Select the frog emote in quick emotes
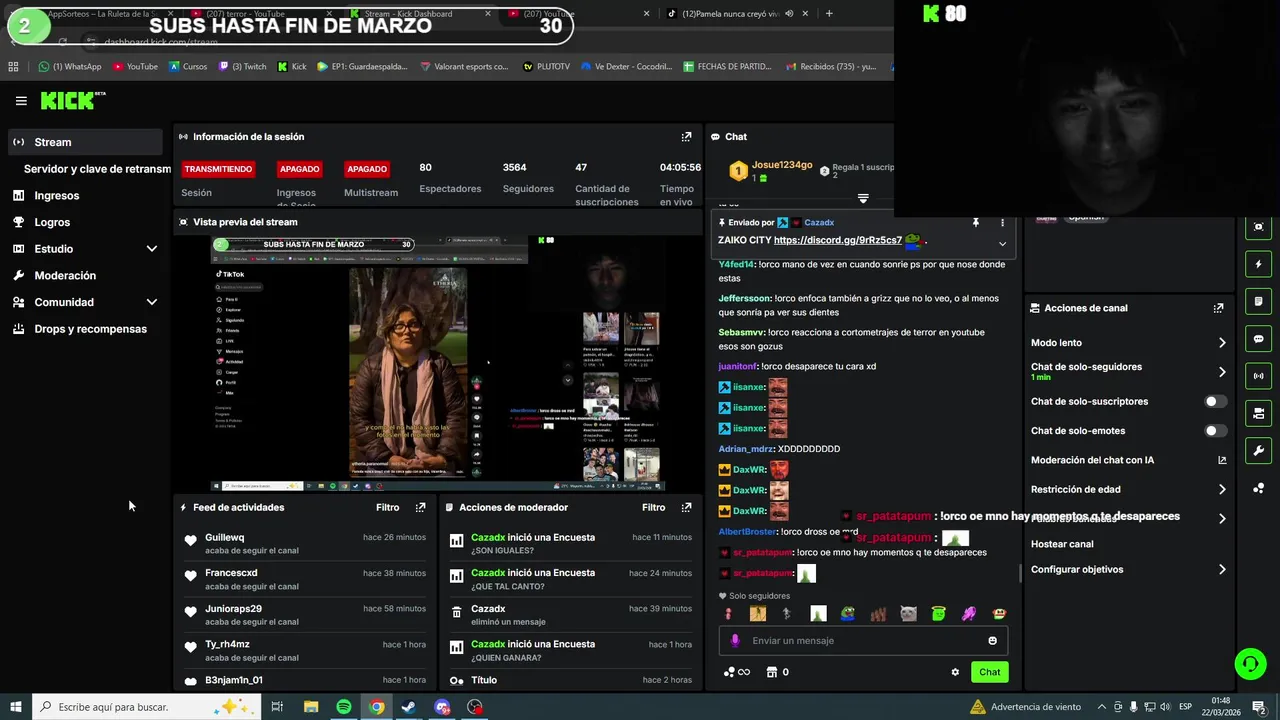The height and width of the screenshot is (720, 1280). pos(848,614)
